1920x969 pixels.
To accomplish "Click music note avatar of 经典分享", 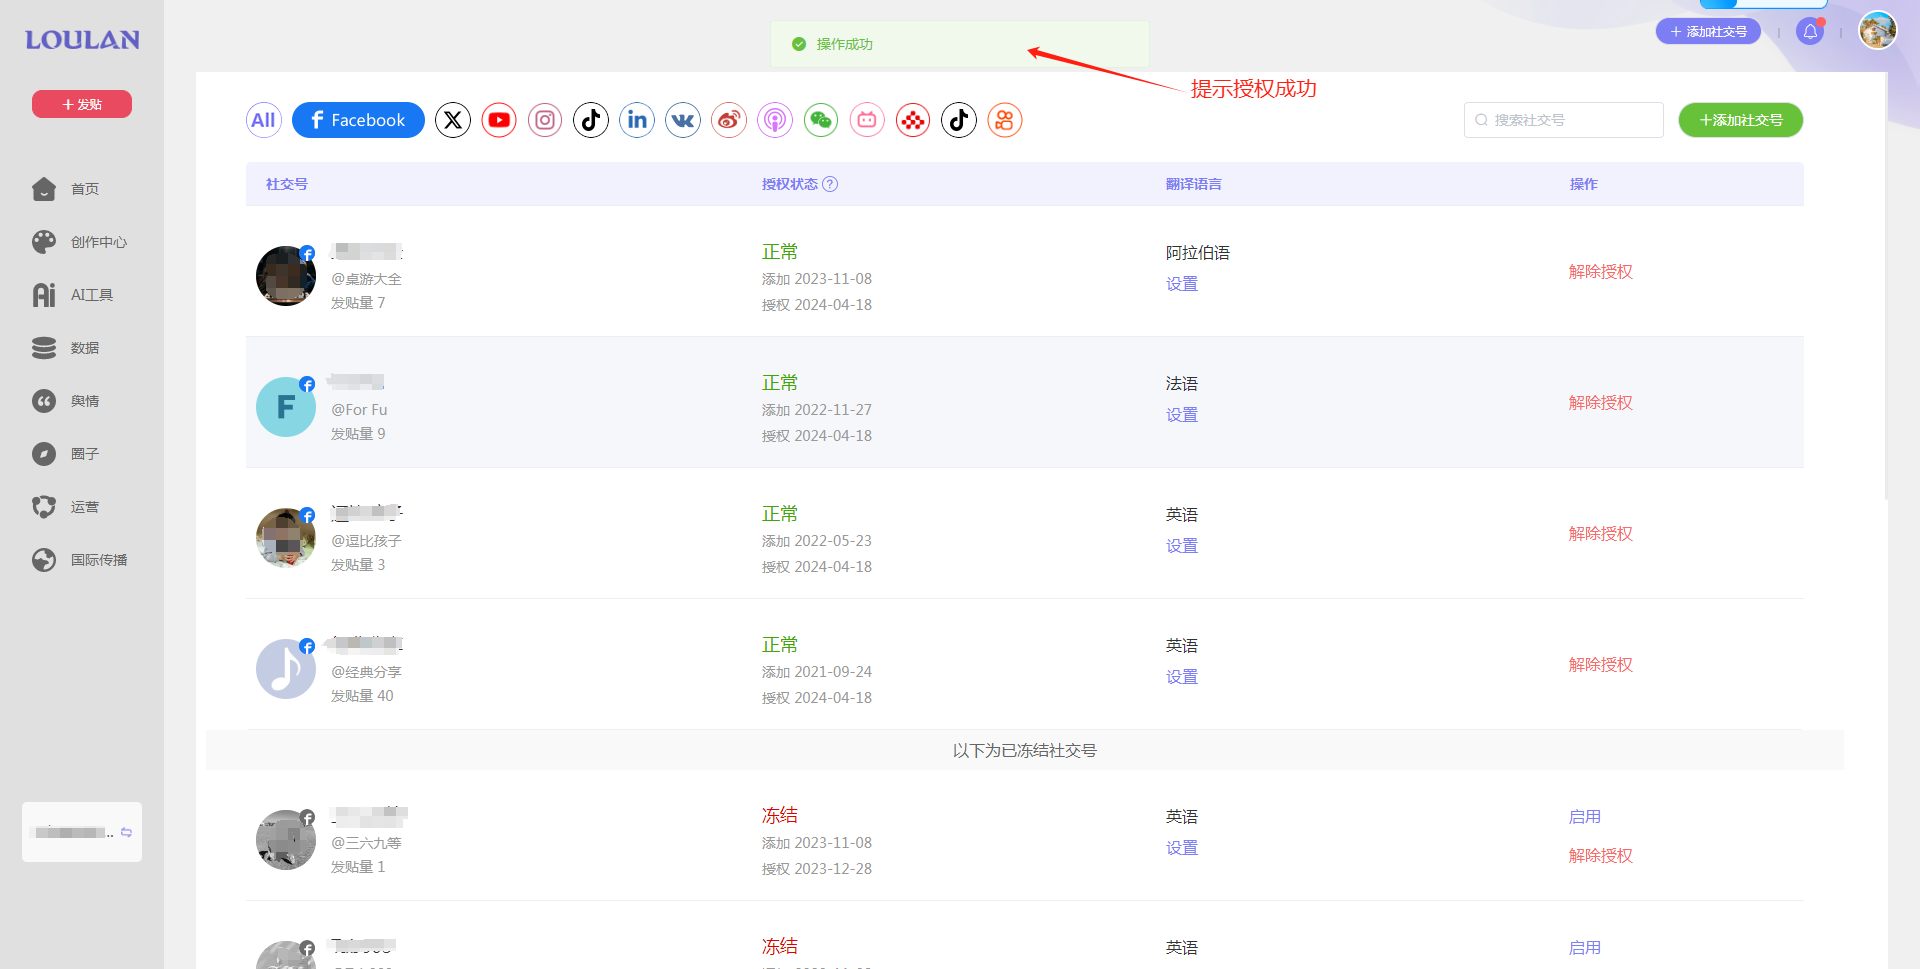I will click(x=286, y=669).
